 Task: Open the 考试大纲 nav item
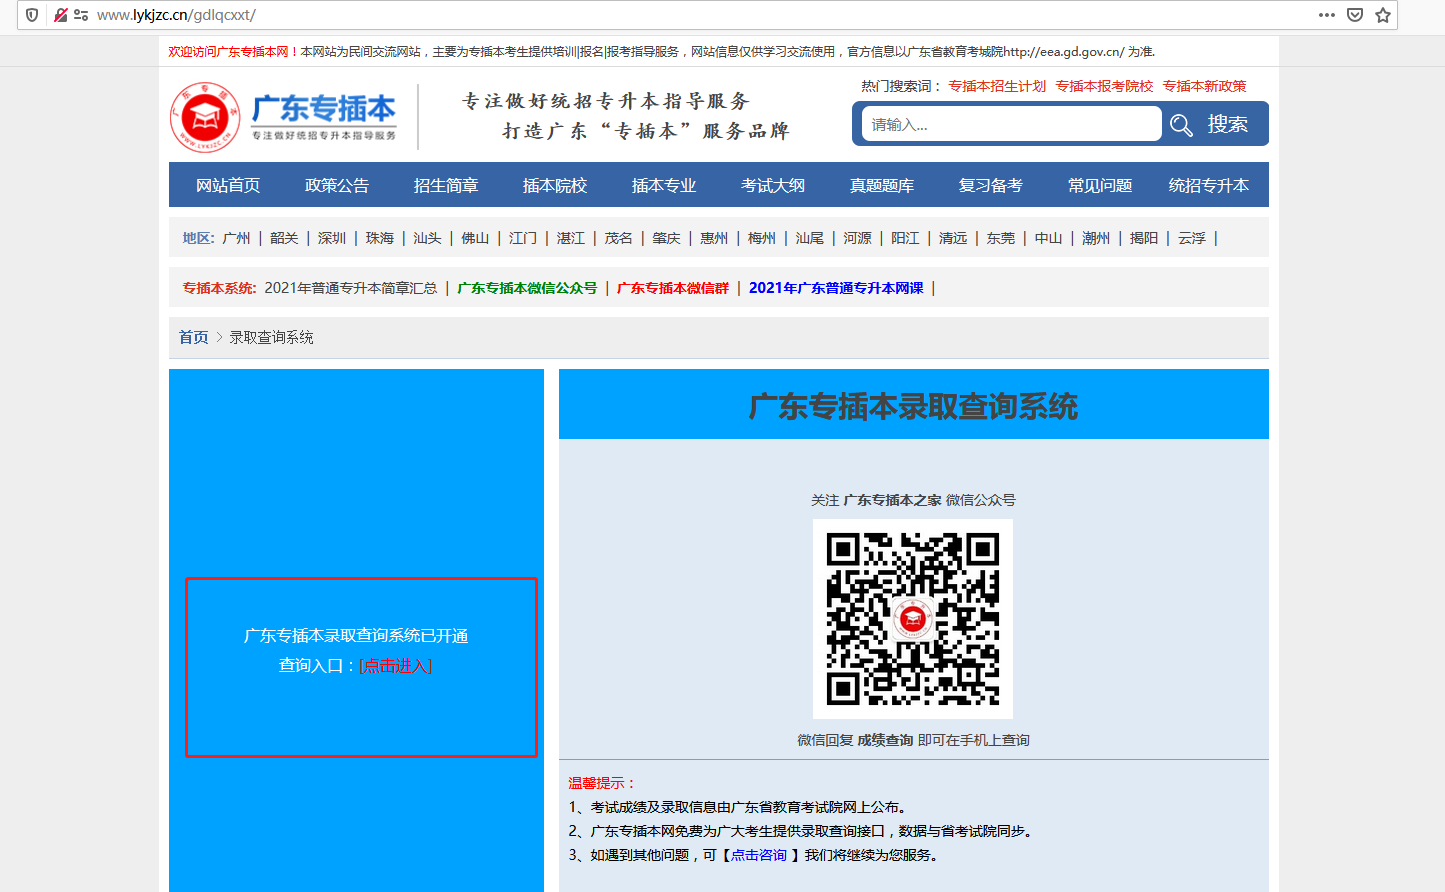pyautogui.click(x=773, y=185)
